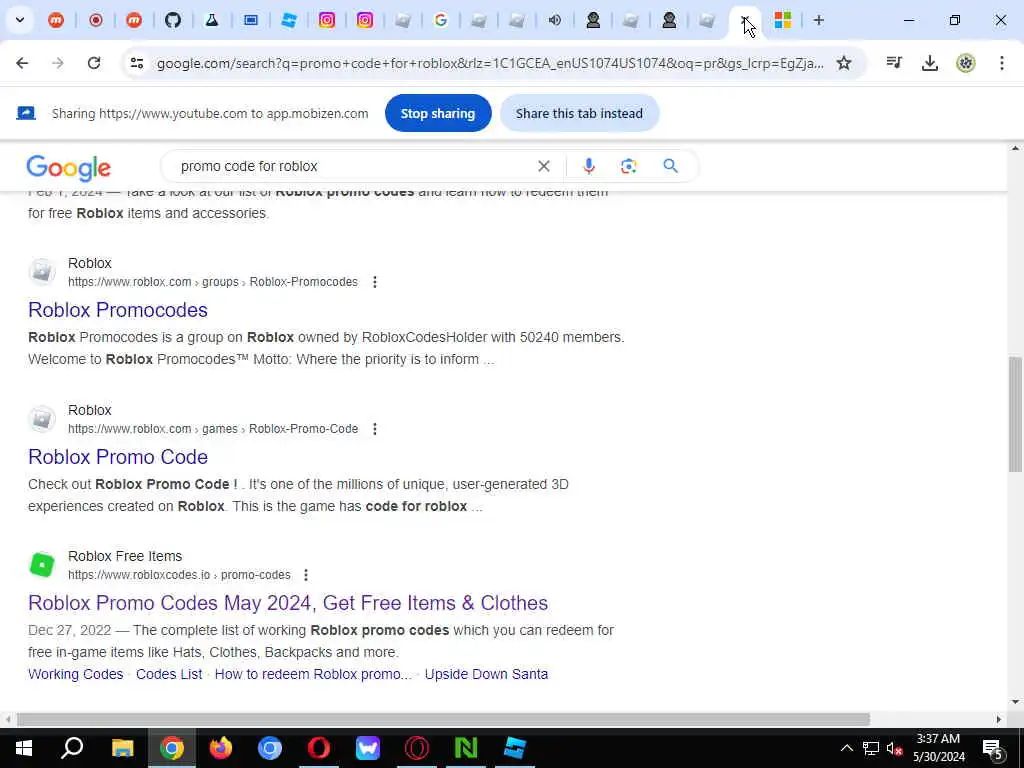Viewport: 1024px width, 768px height.
Task: Open more options for Roblox-Promo-Code result
Action: [374, 429]
